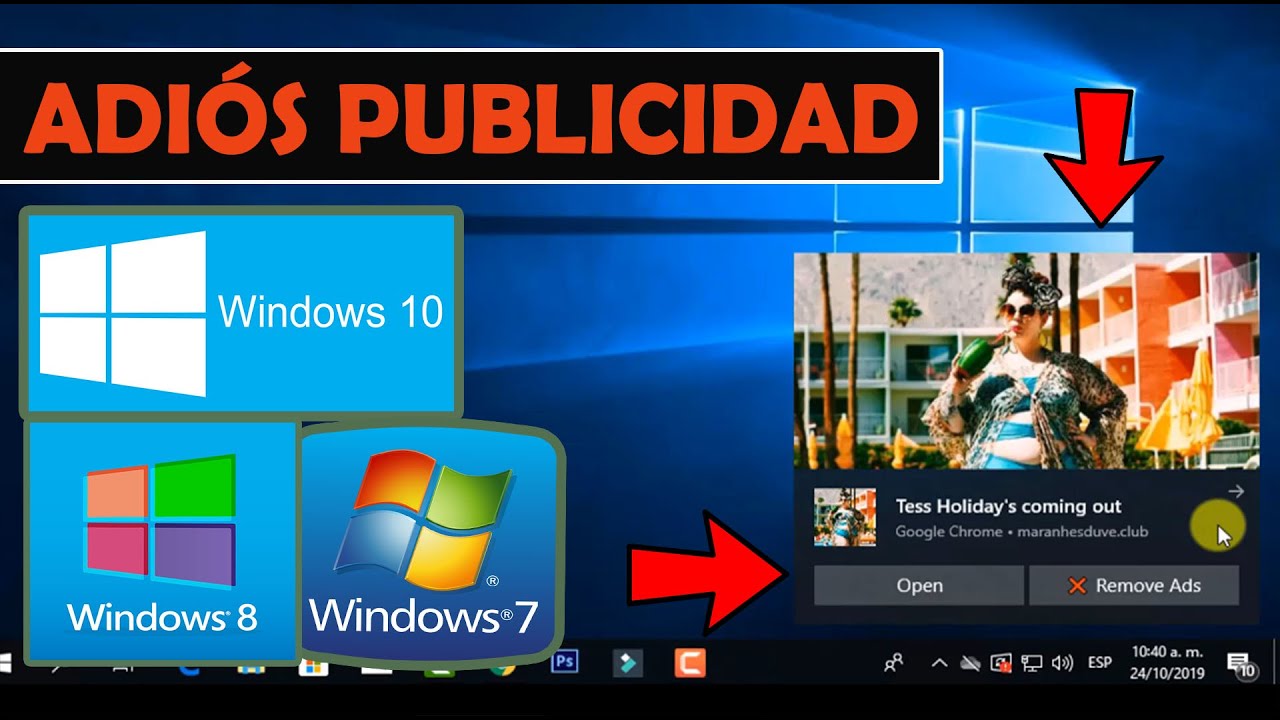Open the OneDrive cloud tray icon
Image resolution: width=1280 pixels, height=720 pixels.
969,662
